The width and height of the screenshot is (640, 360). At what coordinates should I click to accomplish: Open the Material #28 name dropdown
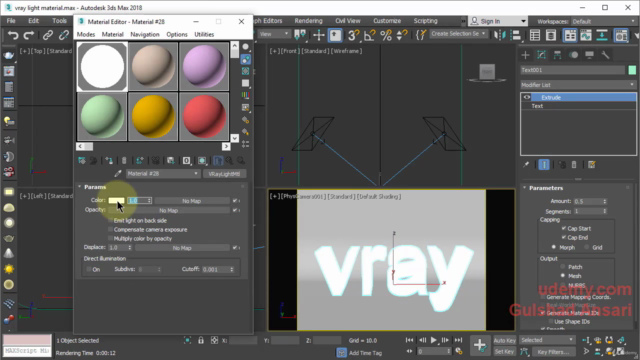[162, 174]
